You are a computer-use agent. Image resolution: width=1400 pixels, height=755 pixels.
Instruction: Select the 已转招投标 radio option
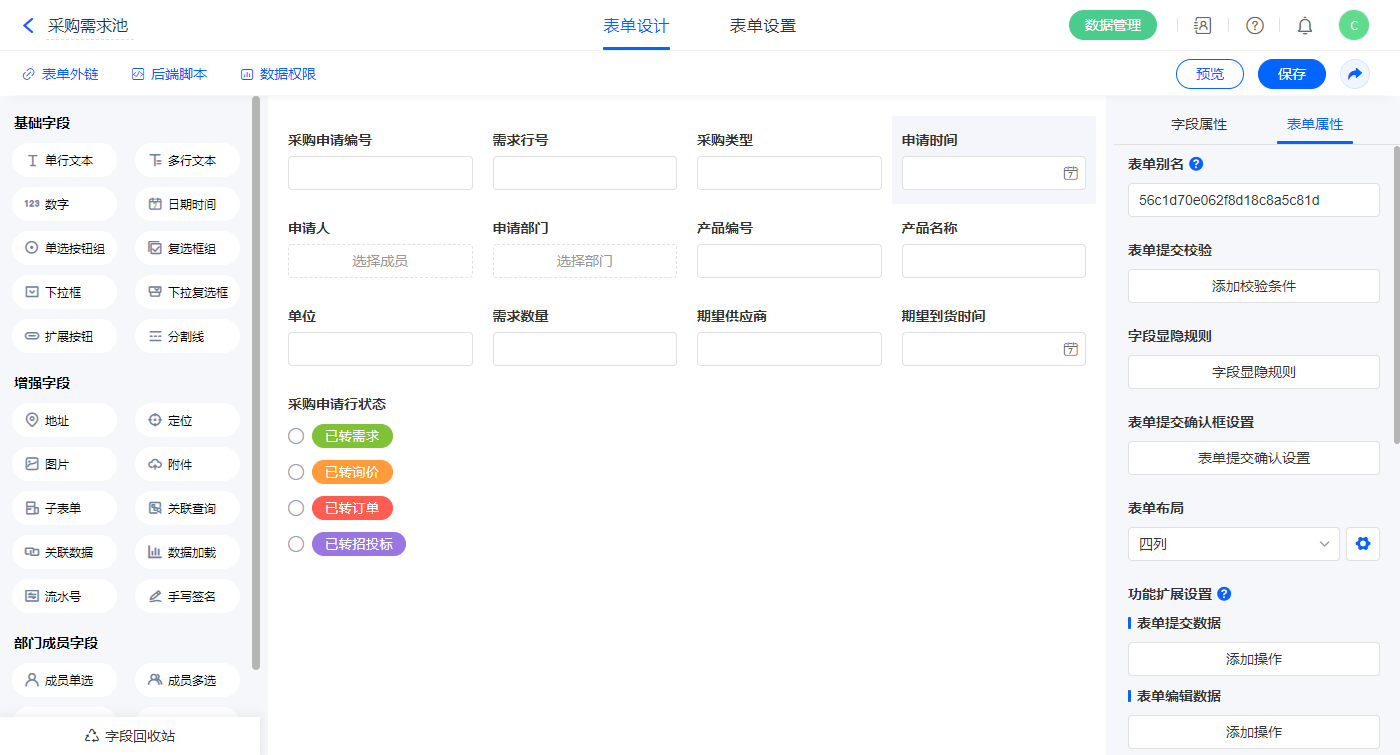296,544
